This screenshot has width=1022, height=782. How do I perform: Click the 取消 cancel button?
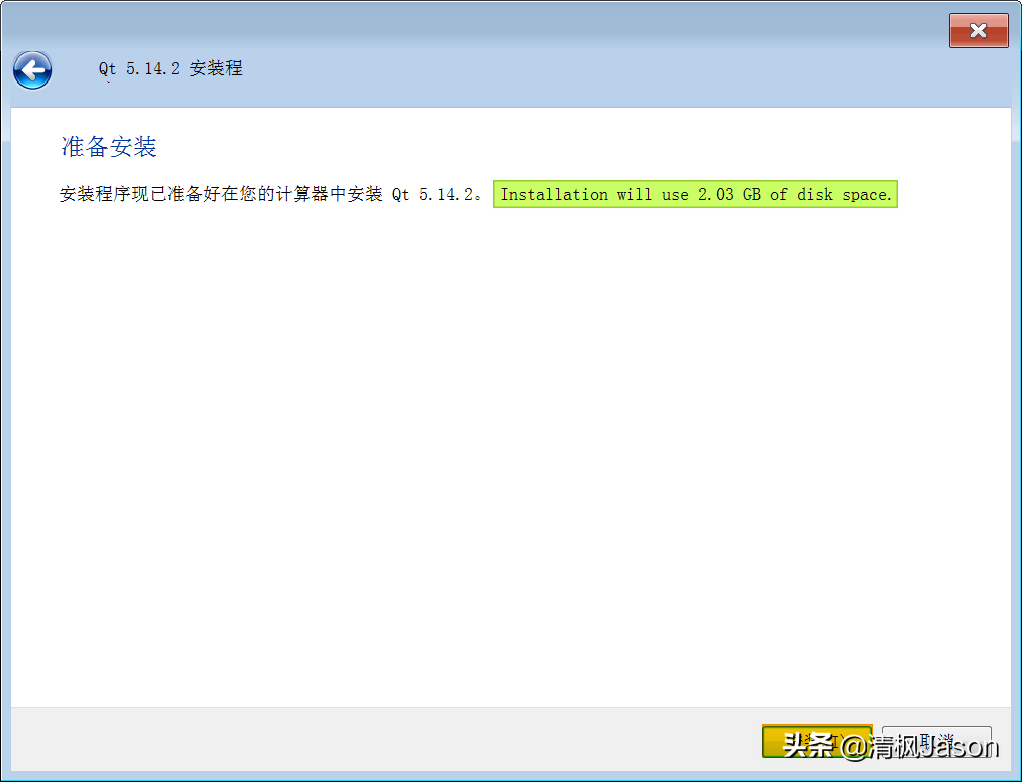click(937, 742)
